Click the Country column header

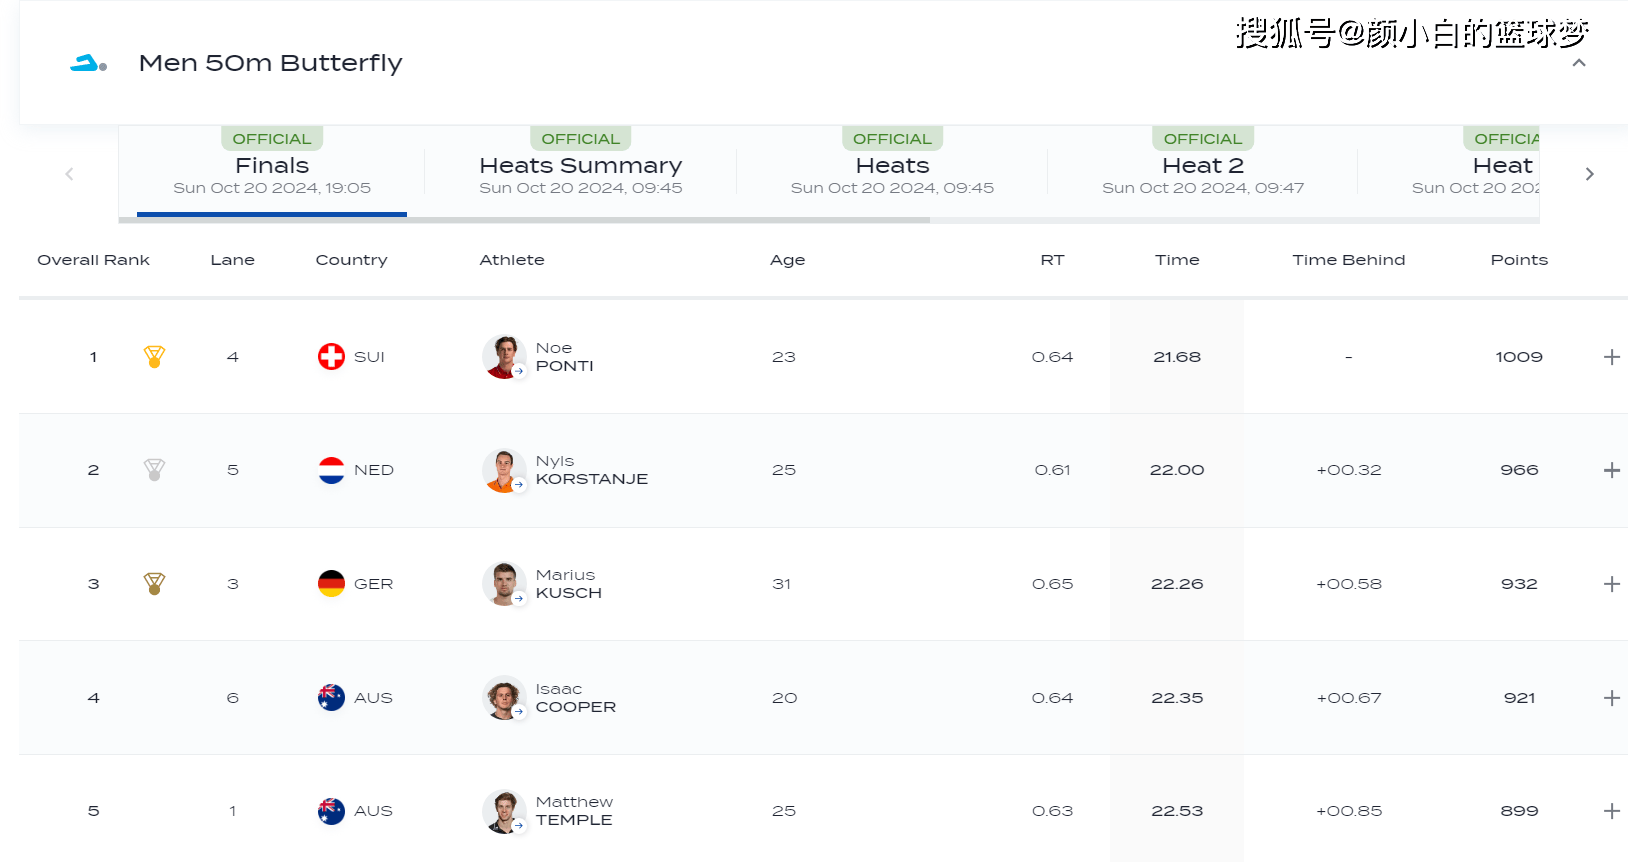351,260
